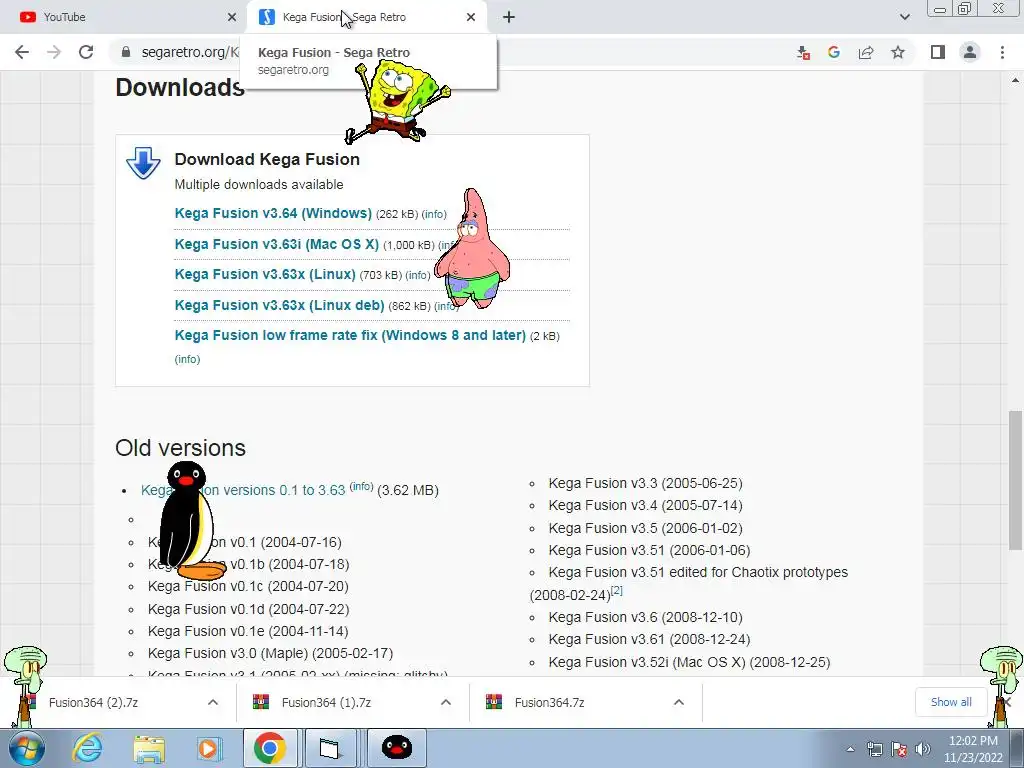Open downloaded file Fusion364.7z
This screenshot has width=1024, height=768.
coord(549,703)
